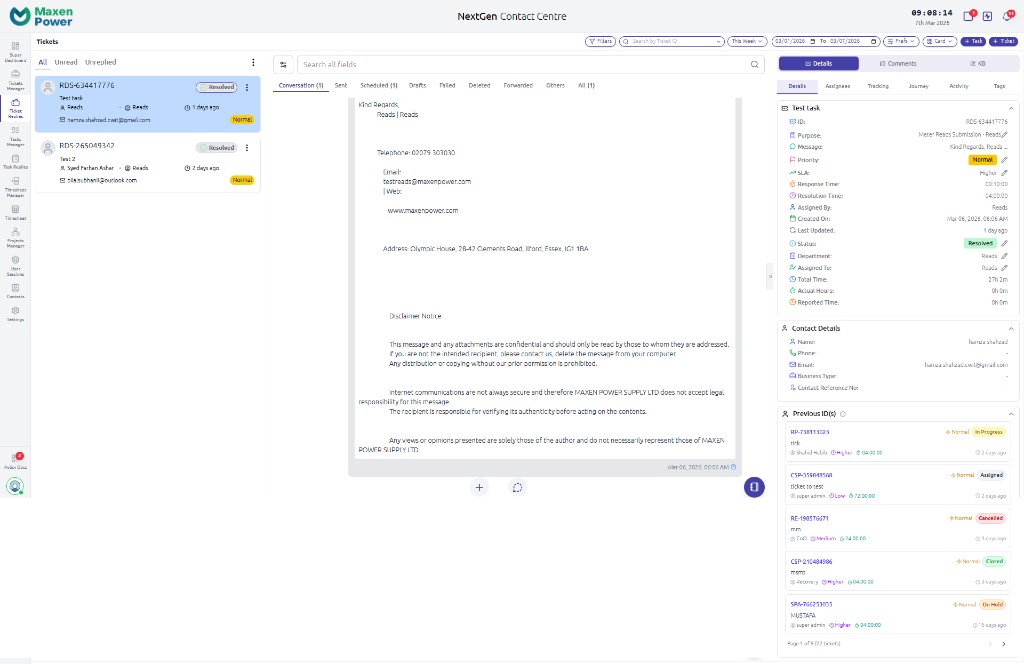Click the Search by Ticket ID field

670,41
